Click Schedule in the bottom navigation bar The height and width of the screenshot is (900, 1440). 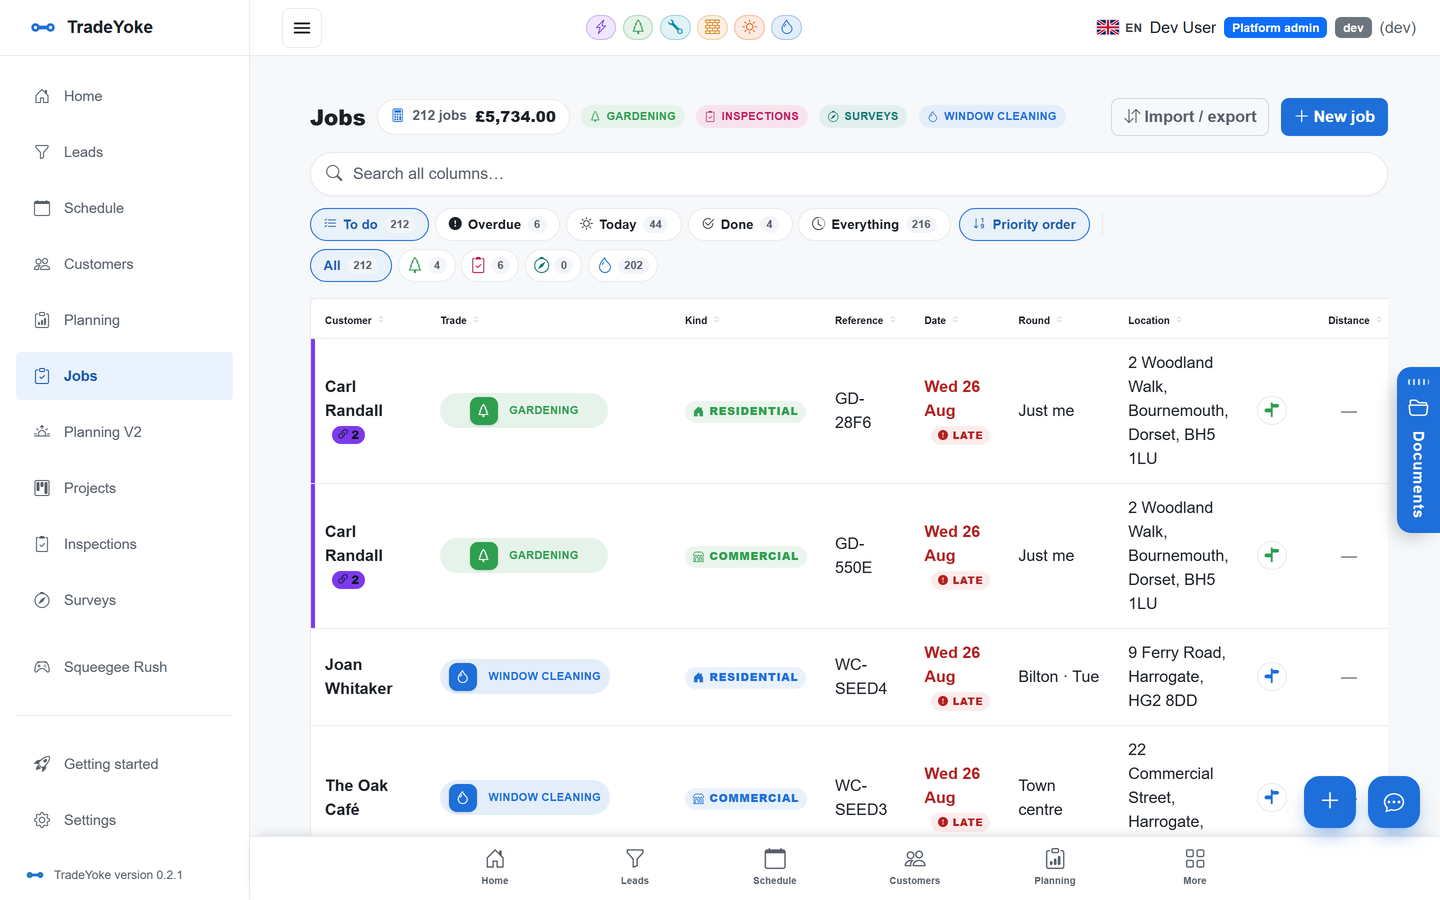[x=775, y=867]
